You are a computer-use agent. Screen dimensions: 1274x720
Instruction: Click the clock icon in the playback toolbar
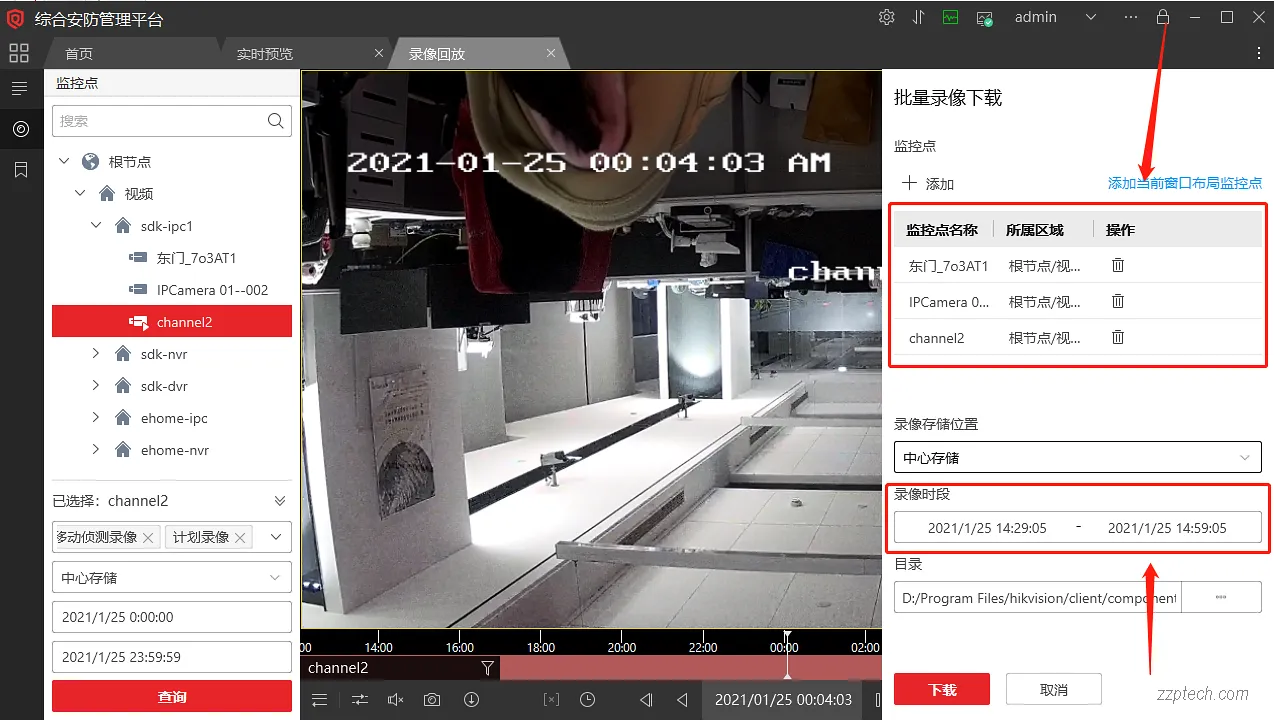coord(587,699)
